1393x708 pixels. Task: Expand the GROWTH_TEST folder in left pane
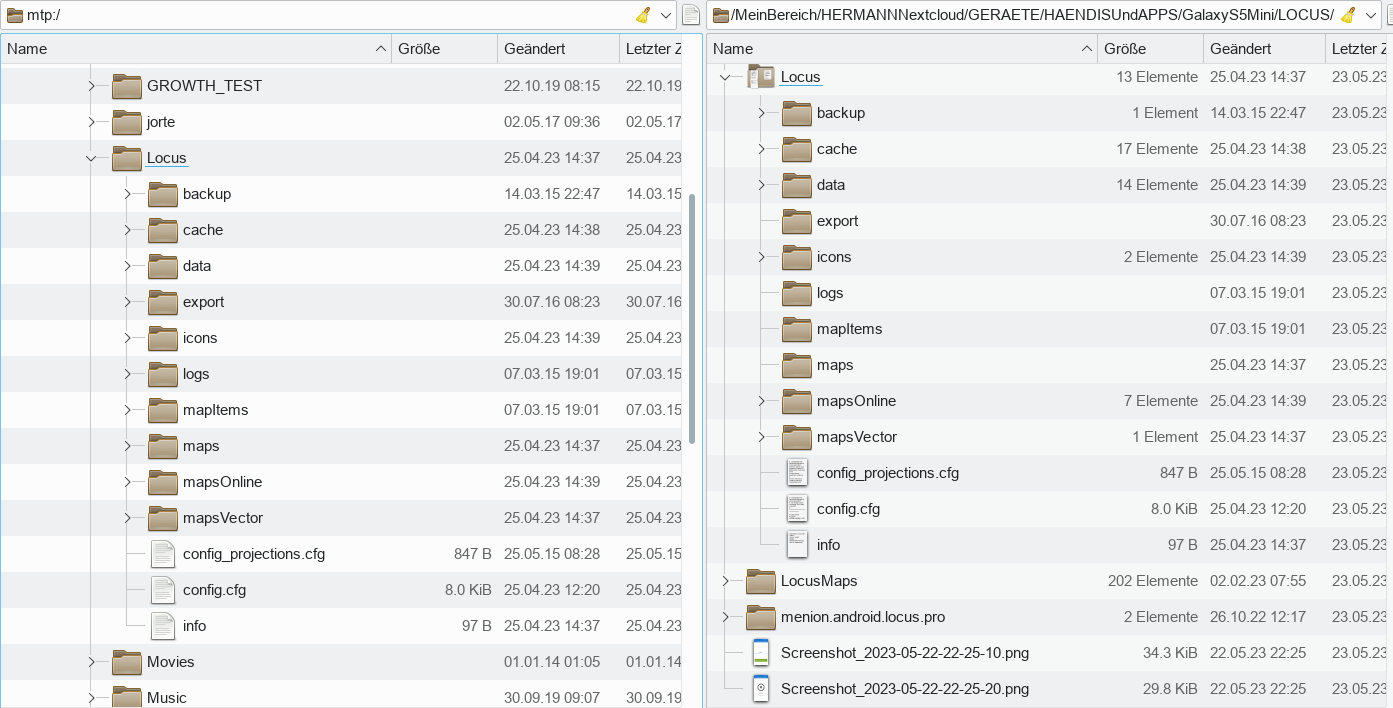coord(91,86)
